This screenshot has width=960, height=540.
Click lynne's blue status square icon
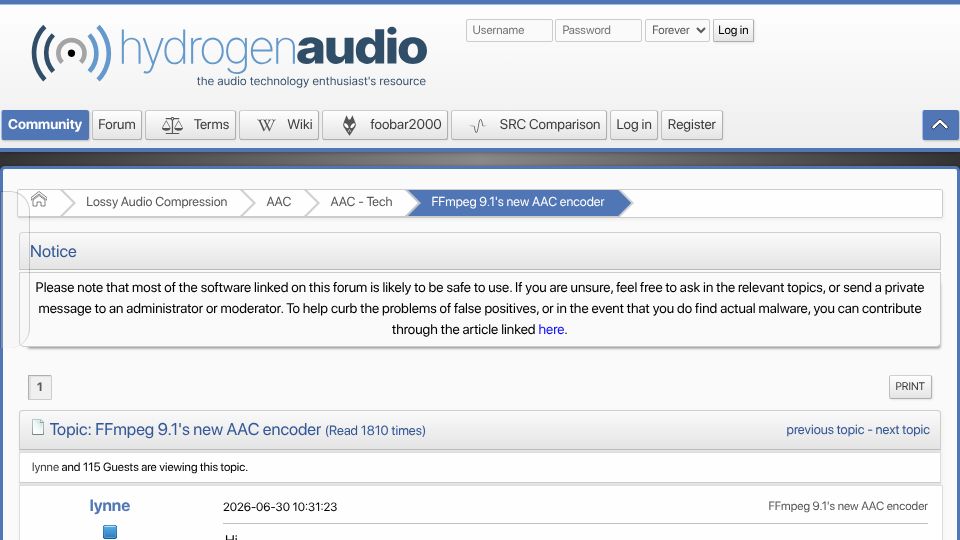coord(110,531)
